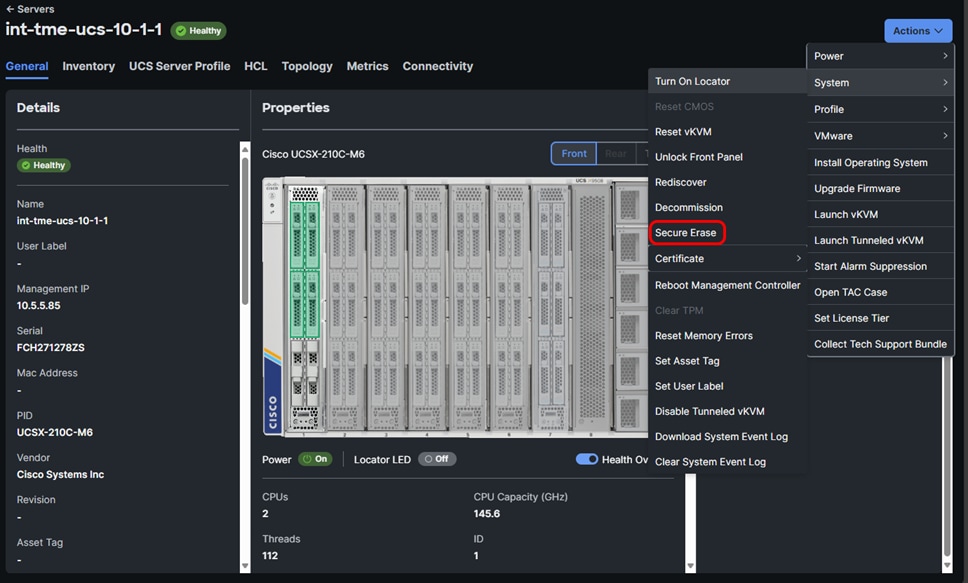Screen dimensions: 968x583
Task: Choose Reboot Management Controller
Action: 727,285
